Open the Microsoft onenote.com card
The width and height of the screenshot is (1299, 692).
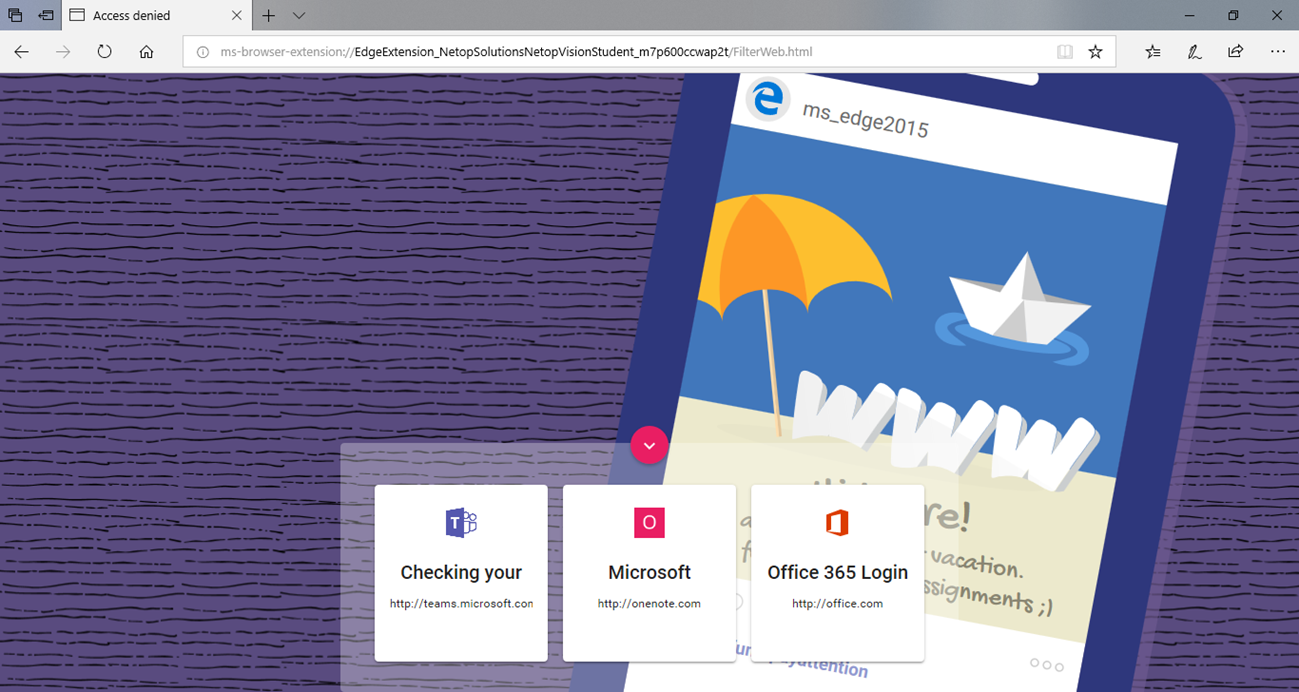point(649,573)
